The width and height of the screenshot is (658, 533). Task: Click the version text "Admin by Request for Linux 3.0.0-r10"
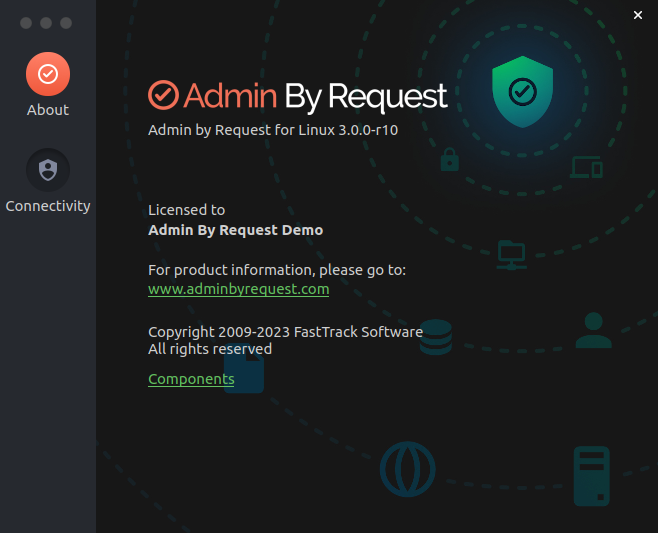click(x=273, y=130)
